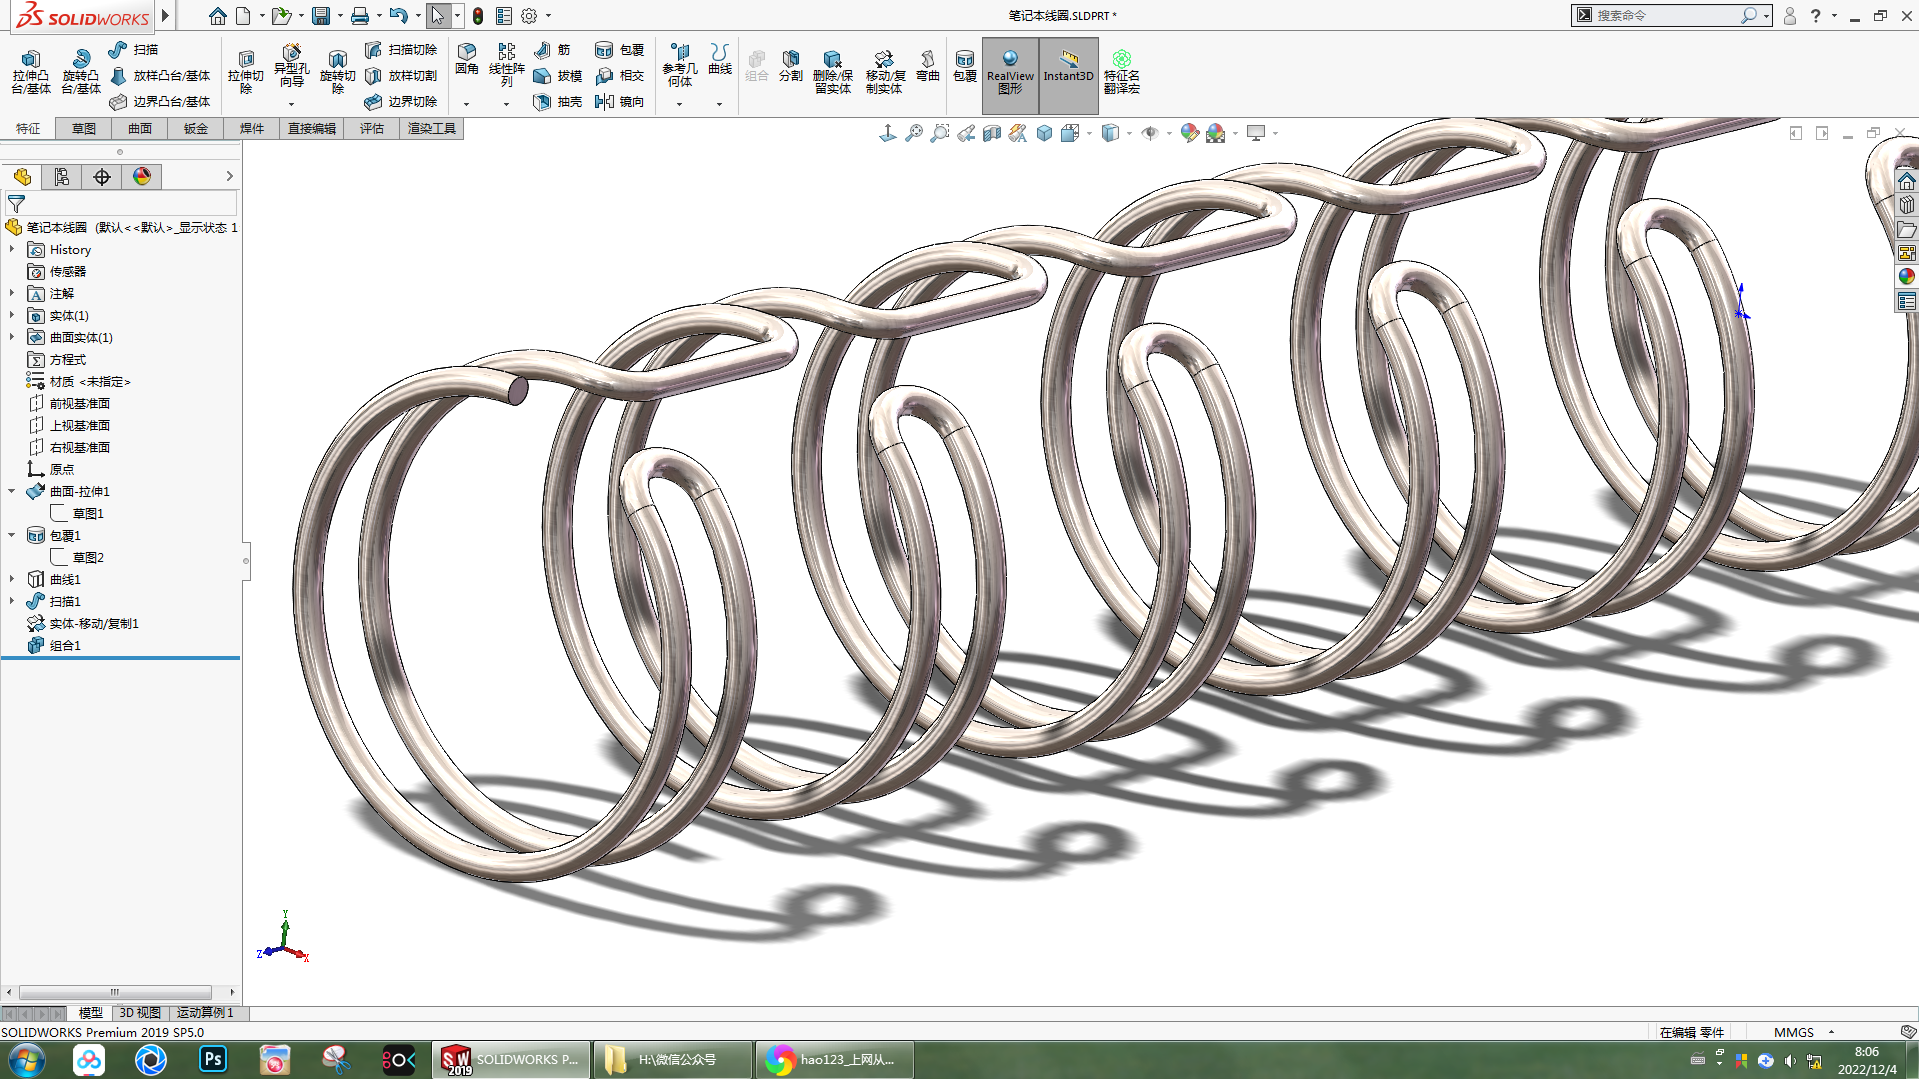Screen dimensions: 1919x1079
Task: Expand the 实体(1) solid bodies folder
Action: pos(12,315)
